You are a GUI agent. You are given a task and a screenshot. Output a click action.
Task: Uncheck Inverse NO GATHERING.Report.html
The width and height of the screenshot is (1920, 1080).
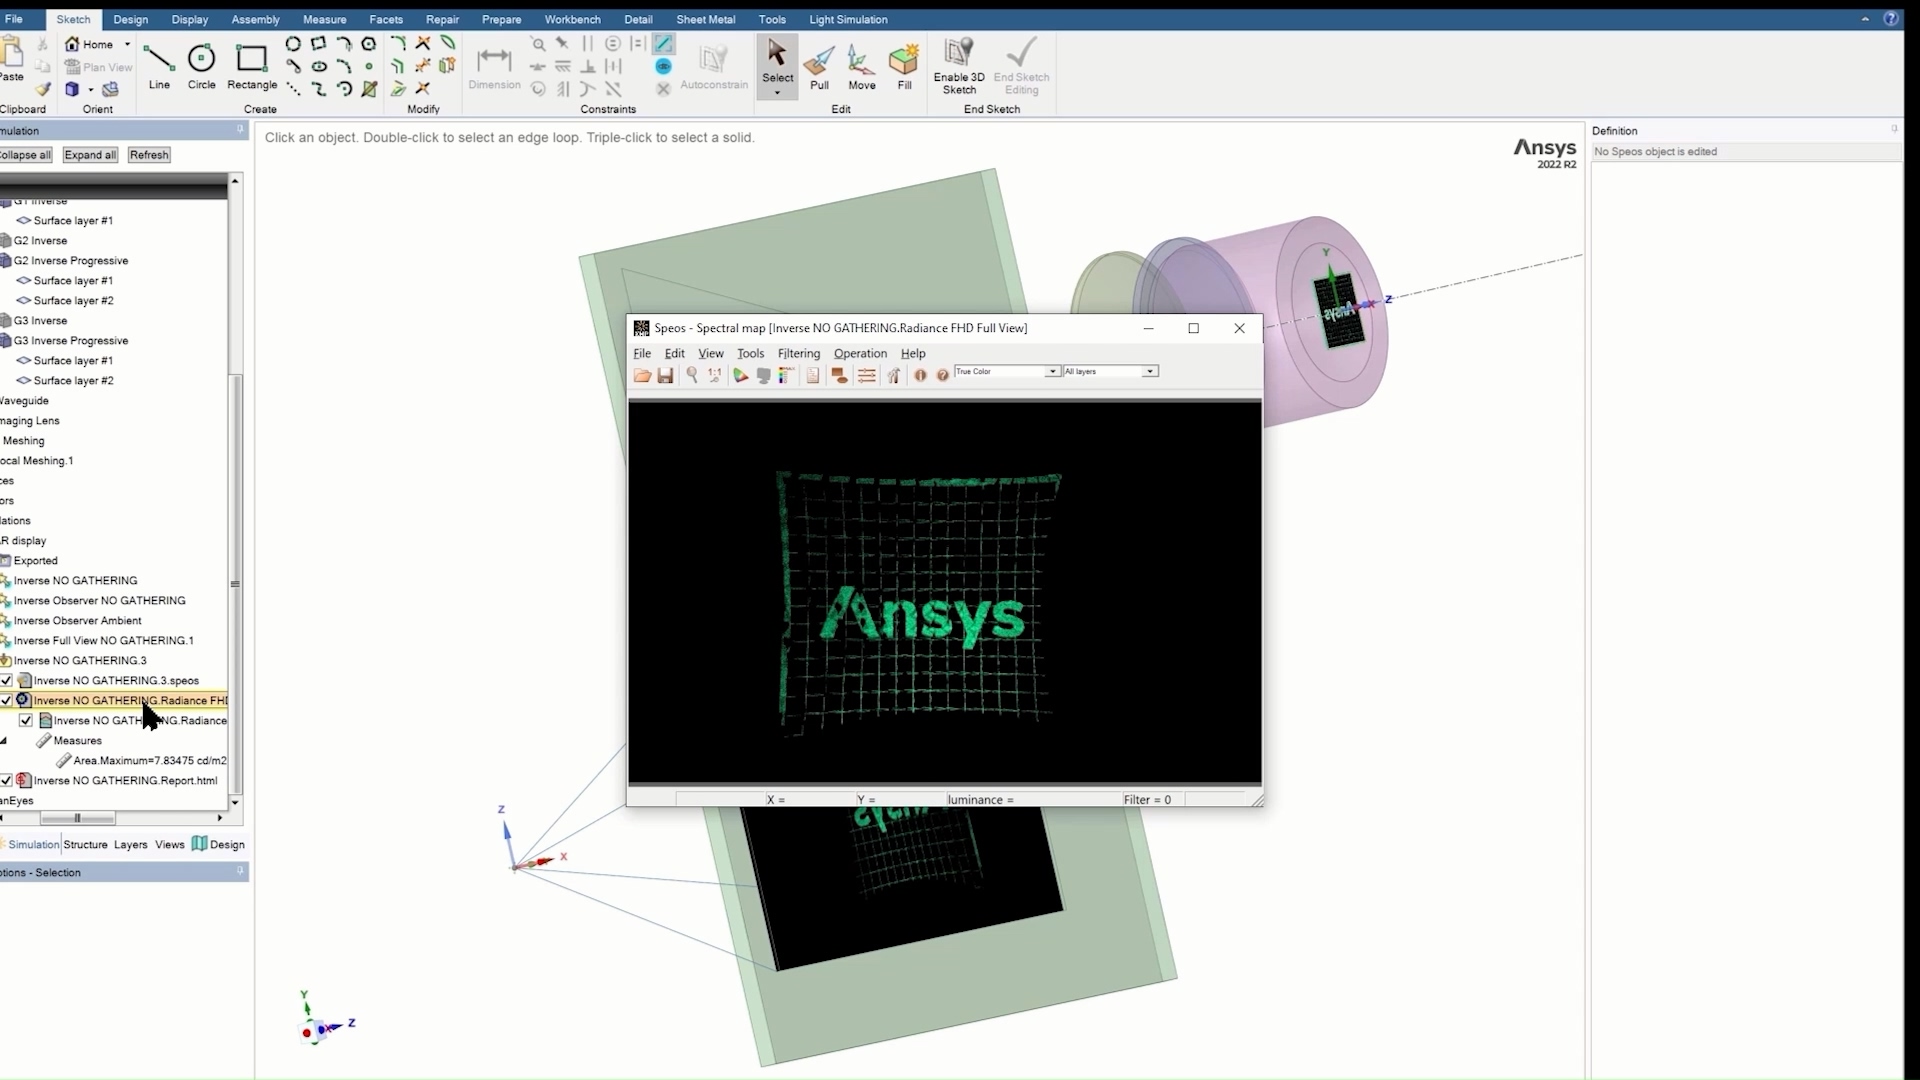(8, 781)
